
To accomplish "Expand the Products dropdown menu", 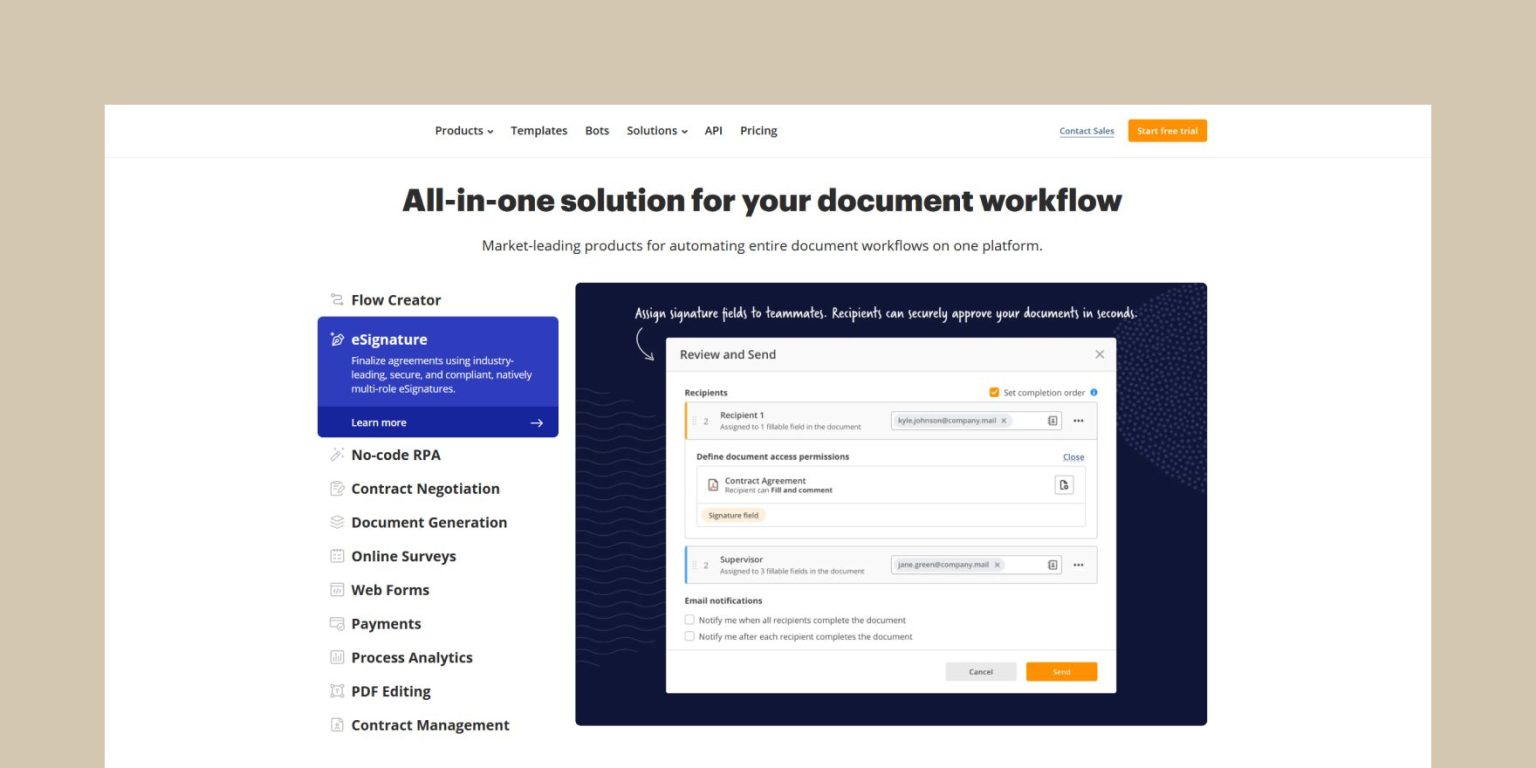I will 464,131.
